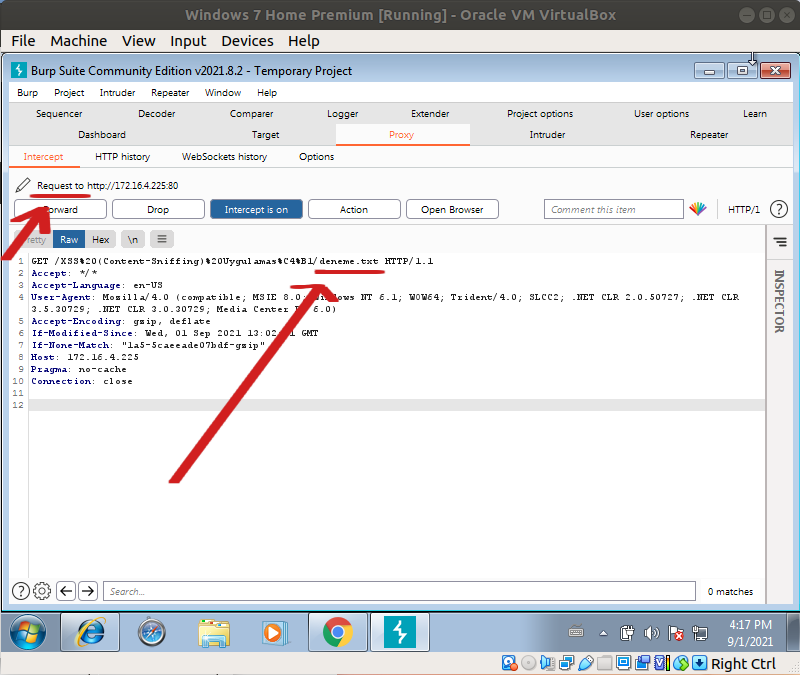Open the Extender tab

tap(430, 113)
